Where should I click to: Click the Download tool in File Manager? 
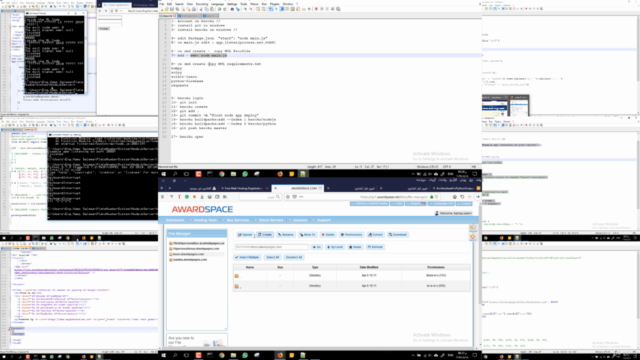pyautogui.click(x=398, y=235)
